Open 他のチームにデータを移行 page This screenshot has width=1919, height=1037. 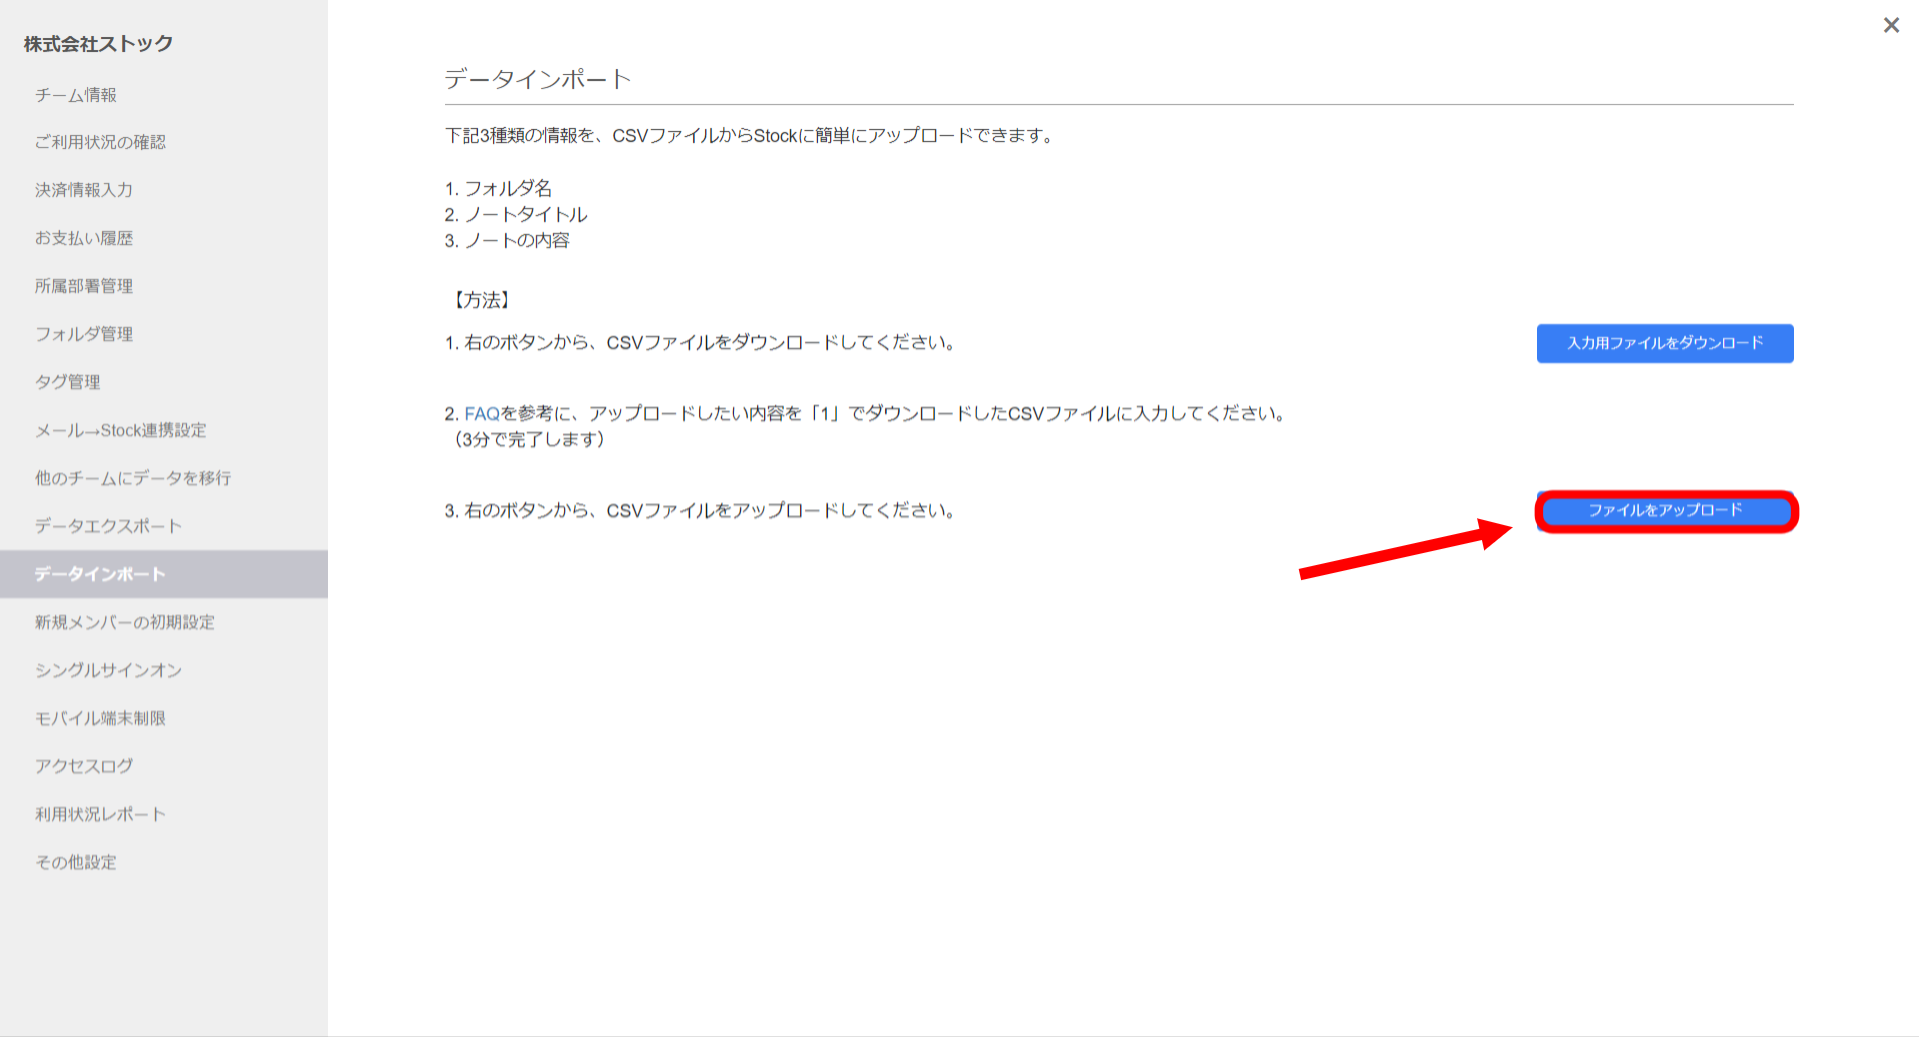(x=132, y=477)
